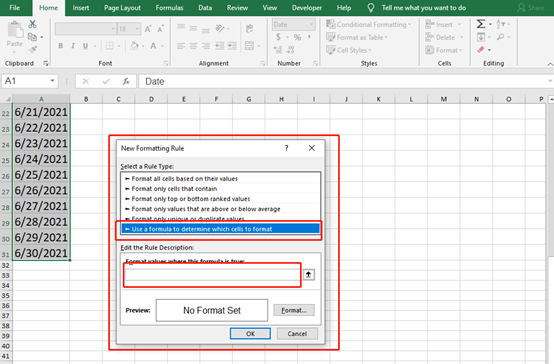Click the Fill down arrow icon

(x=481, y=37)
